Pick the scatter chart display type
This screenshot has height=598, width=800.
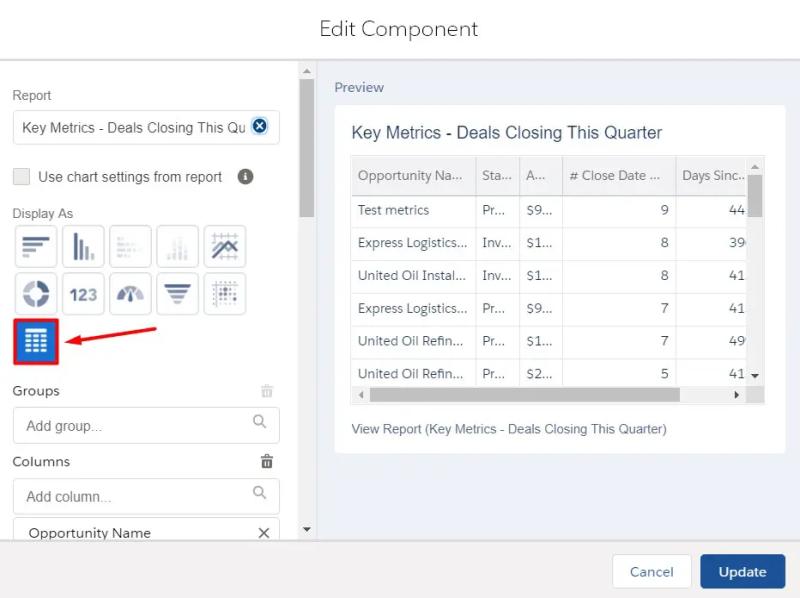point(225,294)
